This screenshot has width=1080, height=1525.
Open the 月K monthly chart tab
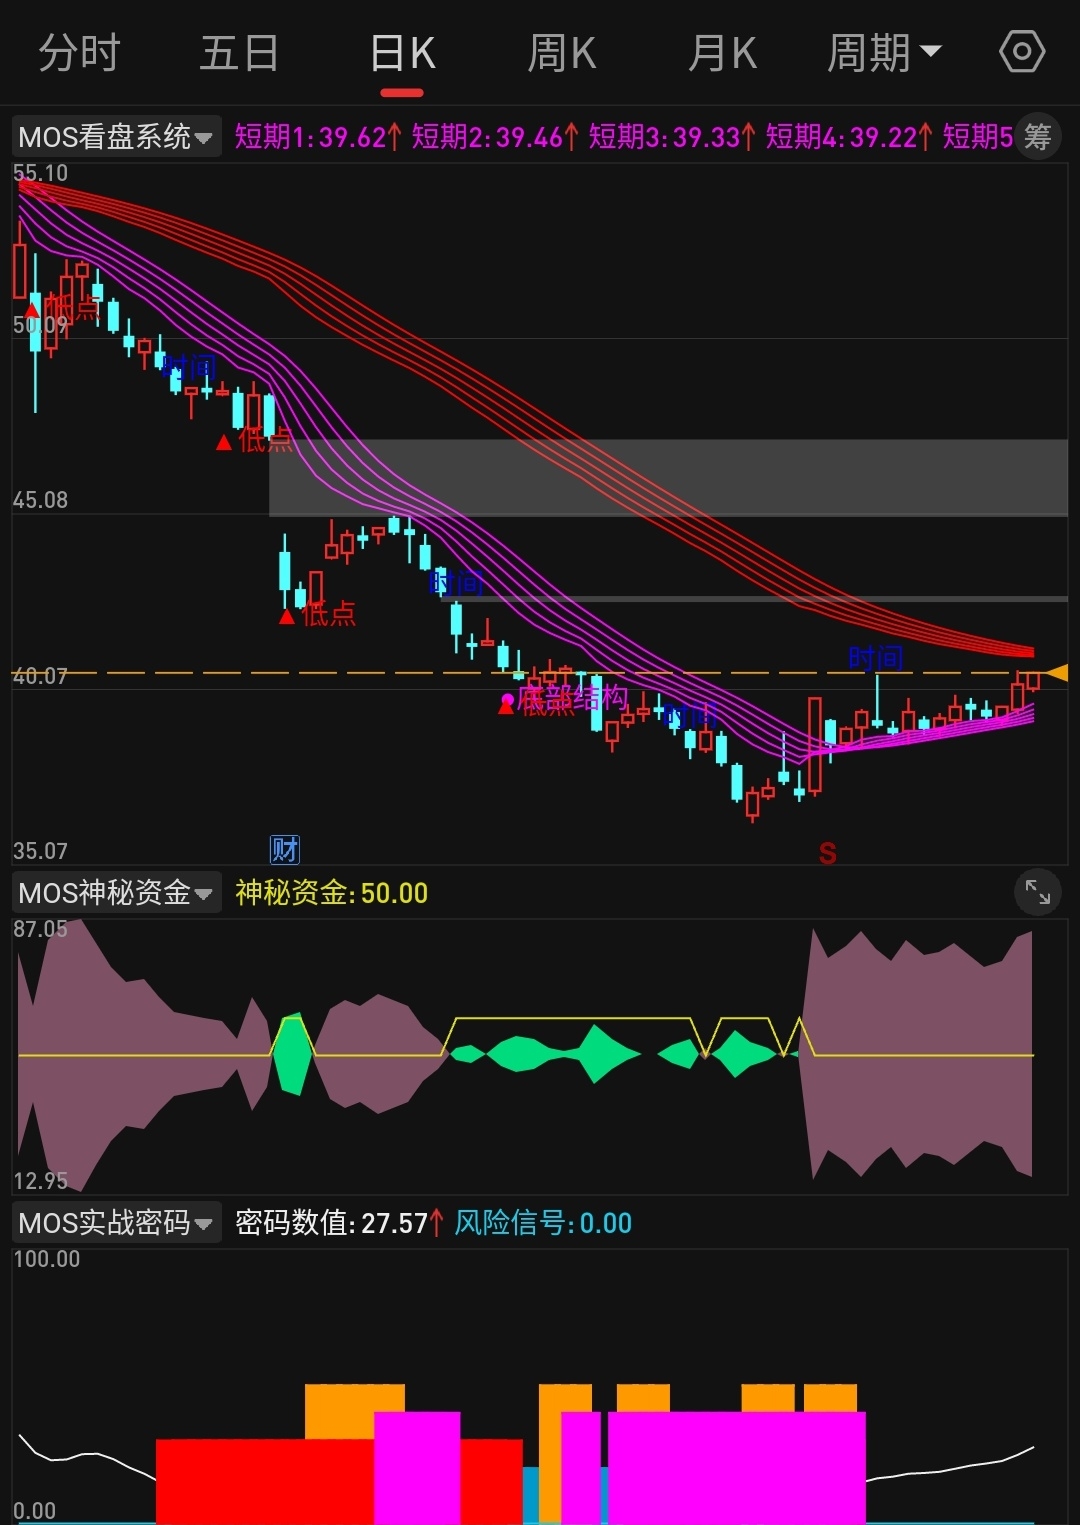tap(722, 53)
